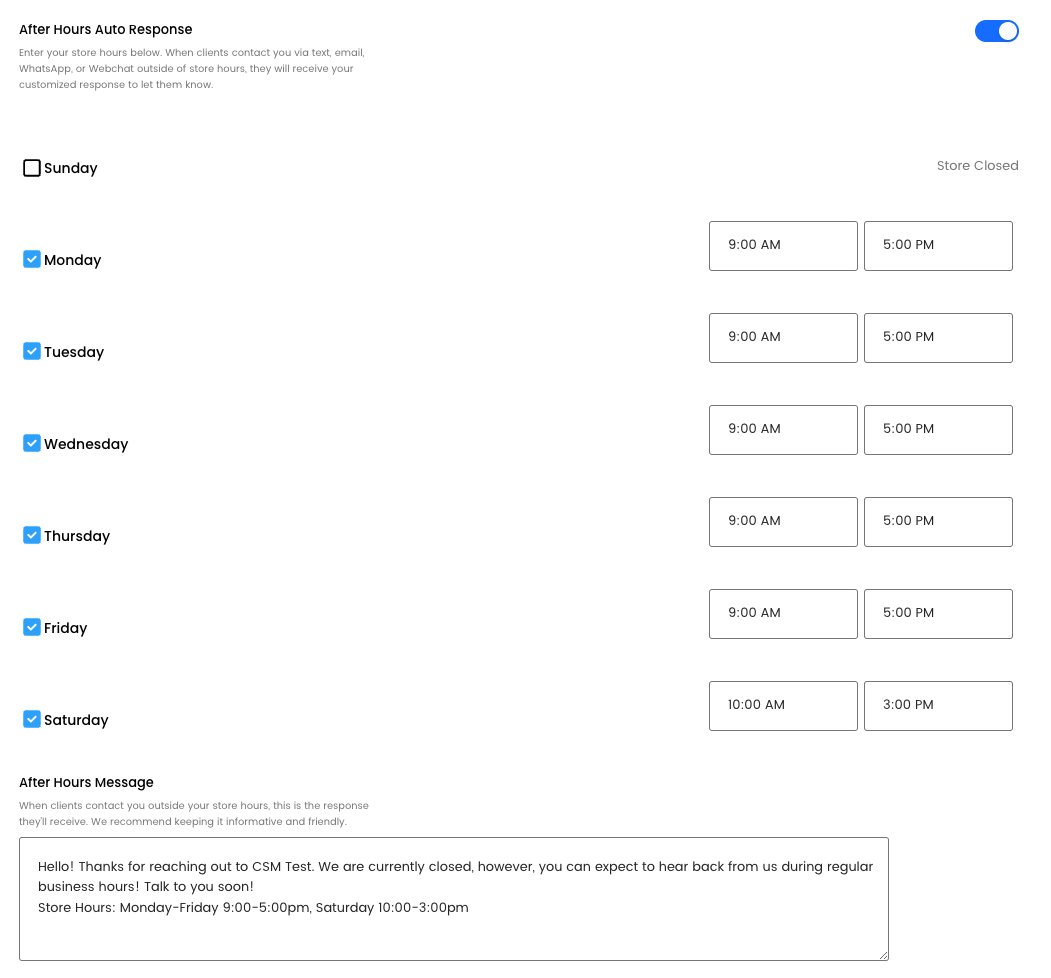Uncheck the Thursday checkbox

32,535
